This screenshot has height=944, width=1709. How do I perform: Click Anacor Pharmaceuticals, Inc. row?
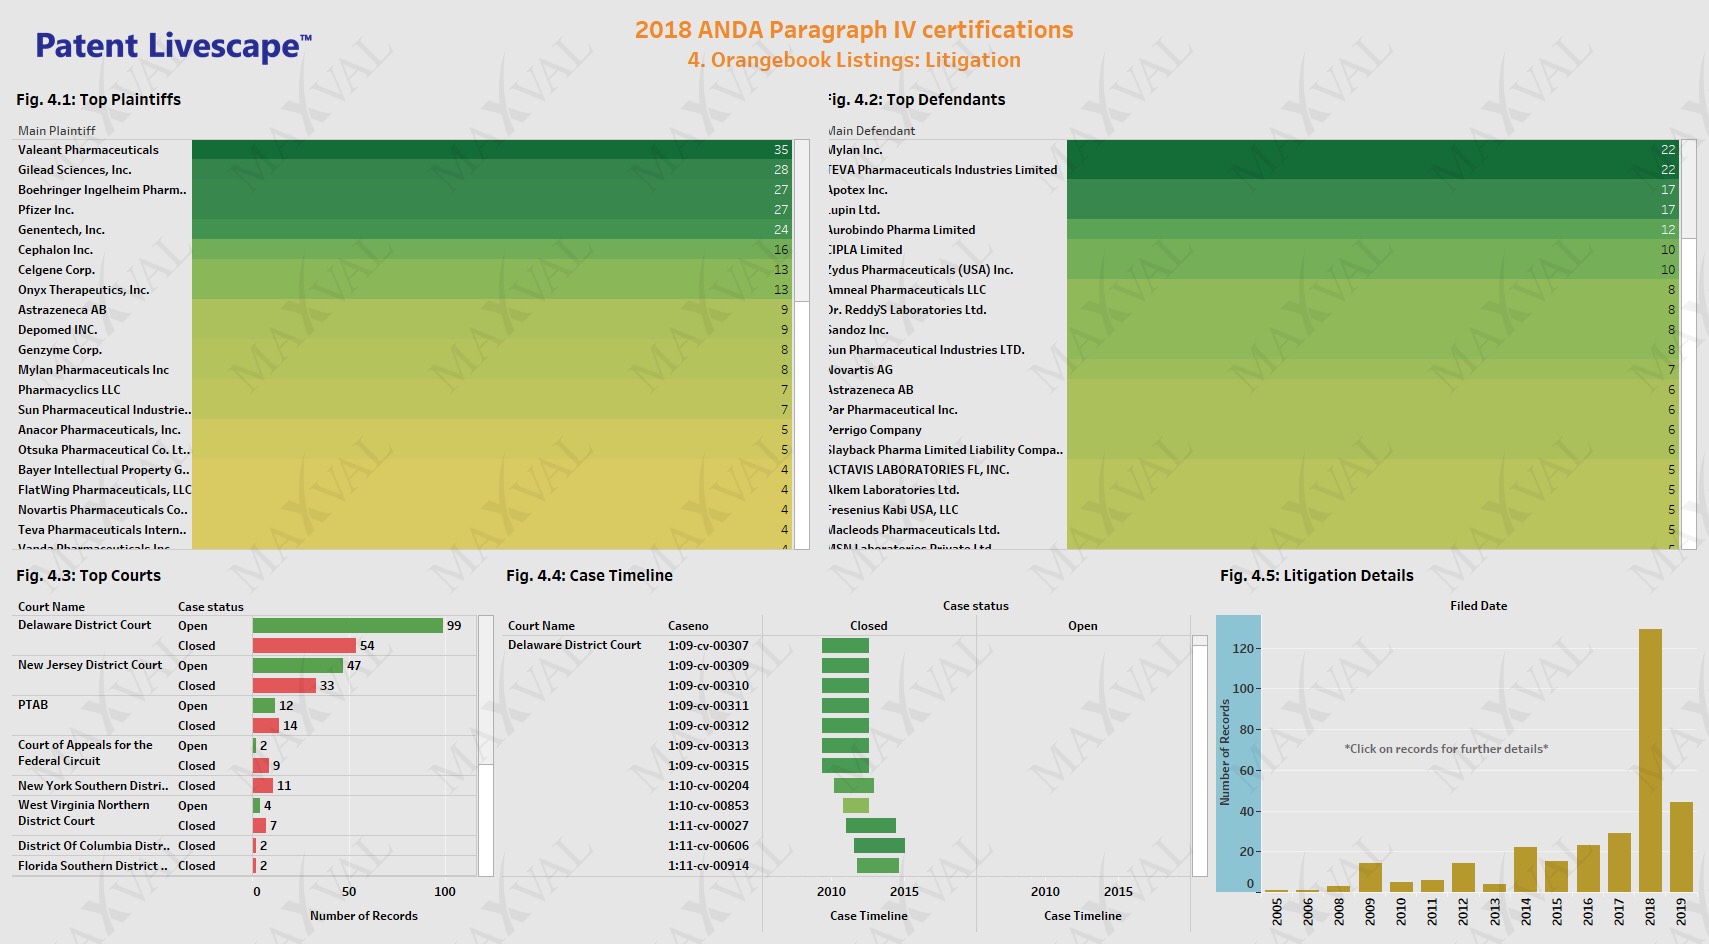pos(404,430)
